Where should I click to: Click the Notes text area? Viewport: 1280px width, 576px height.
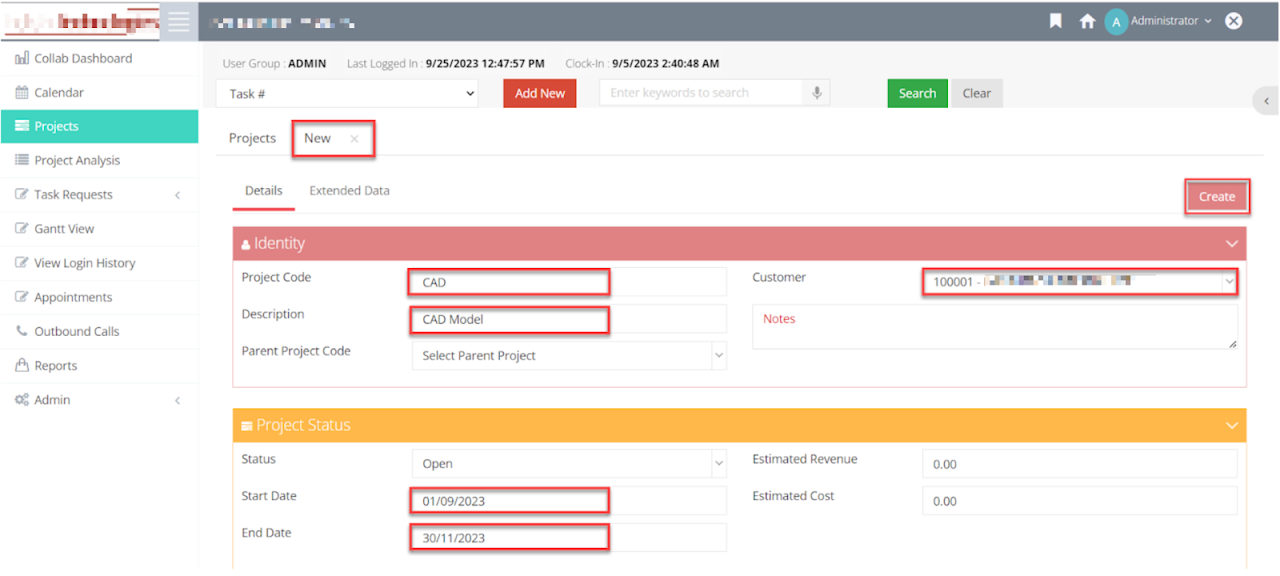pyautogui.click(x=994, y=327)
